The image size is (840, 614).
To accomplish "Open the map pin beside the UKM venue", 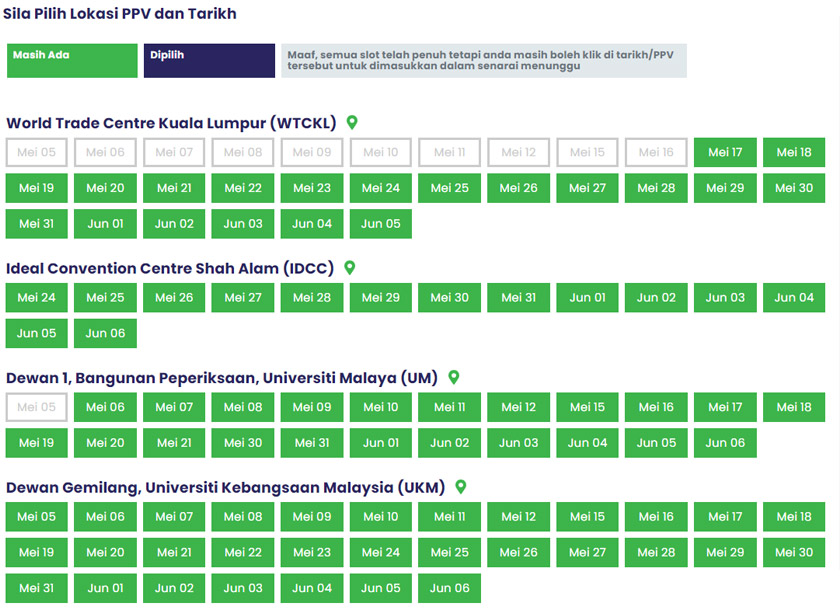I will point(461,487).
